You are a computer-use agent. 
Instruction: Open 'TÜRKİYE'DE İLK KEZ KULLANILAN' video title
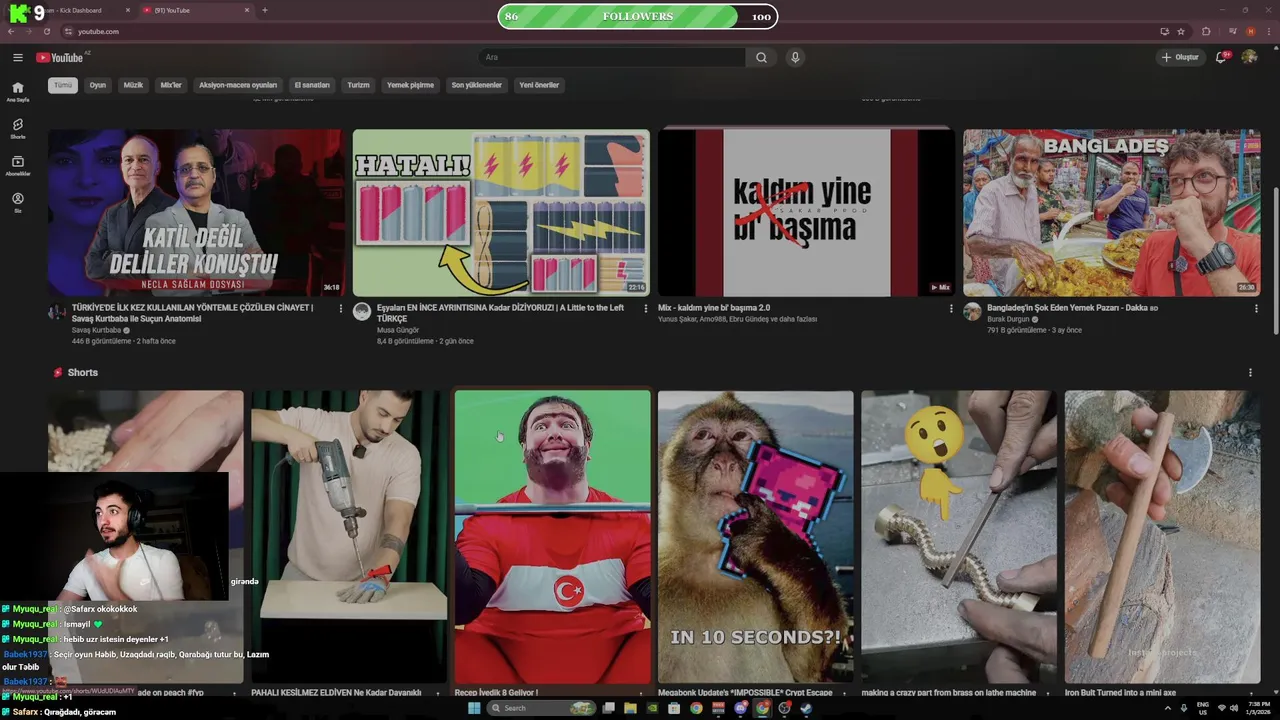point(192,313)
